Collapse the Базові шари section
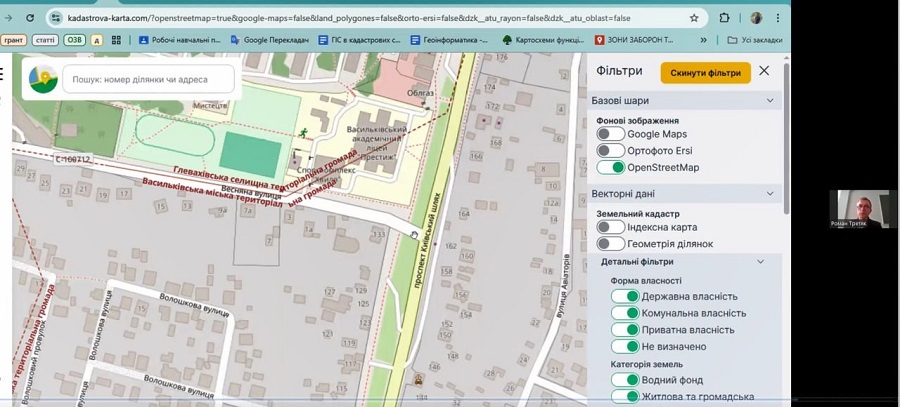 pyautogui.click(x=770, y=101)
